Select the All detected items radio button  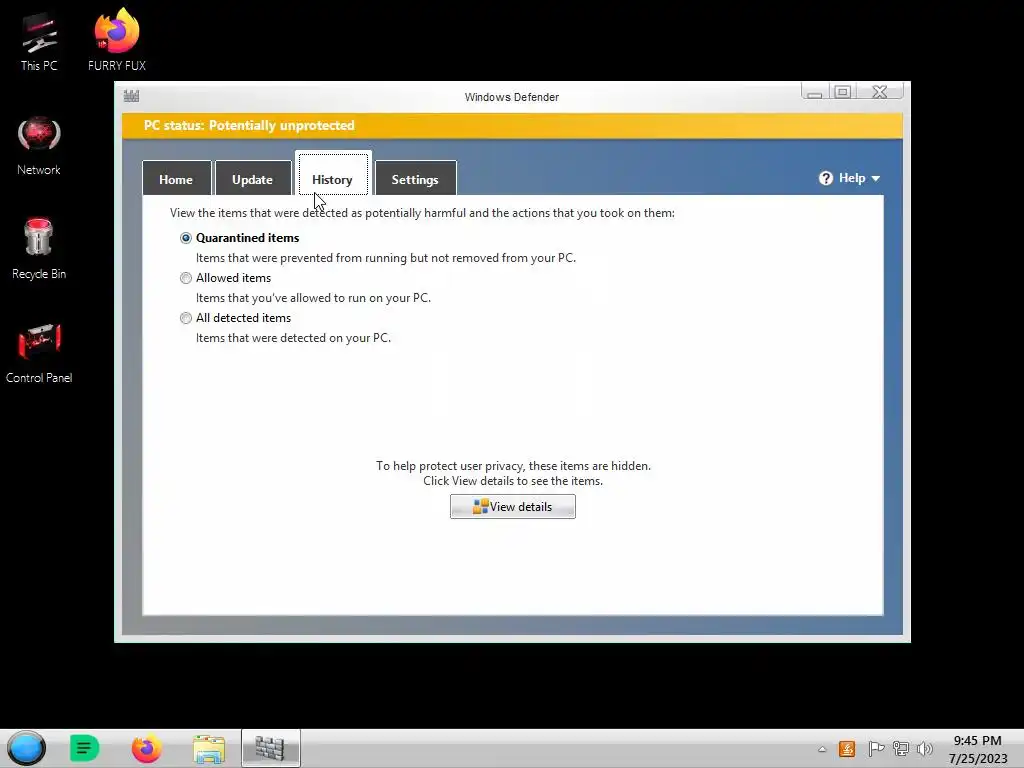186,318
